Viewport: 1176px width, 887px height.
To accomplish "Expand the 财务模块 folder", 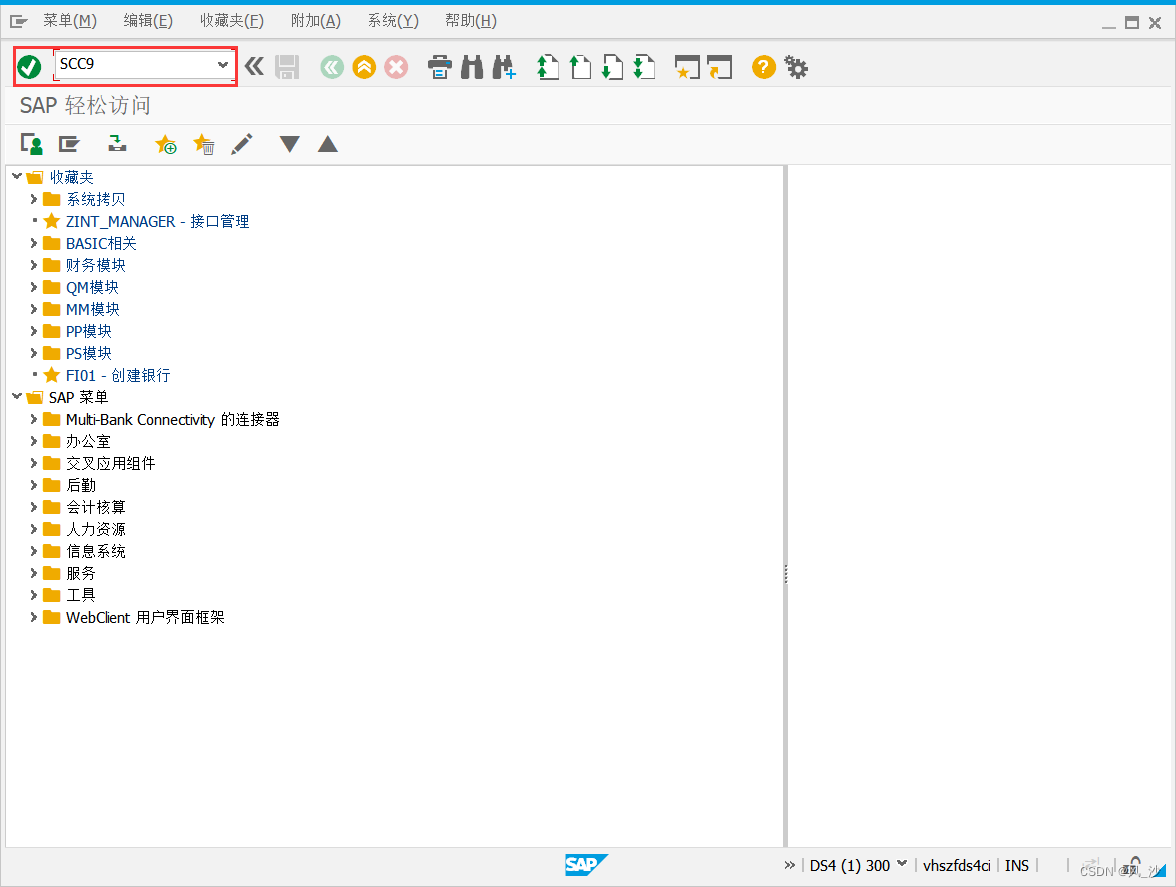I will click(x=33, y=265).
